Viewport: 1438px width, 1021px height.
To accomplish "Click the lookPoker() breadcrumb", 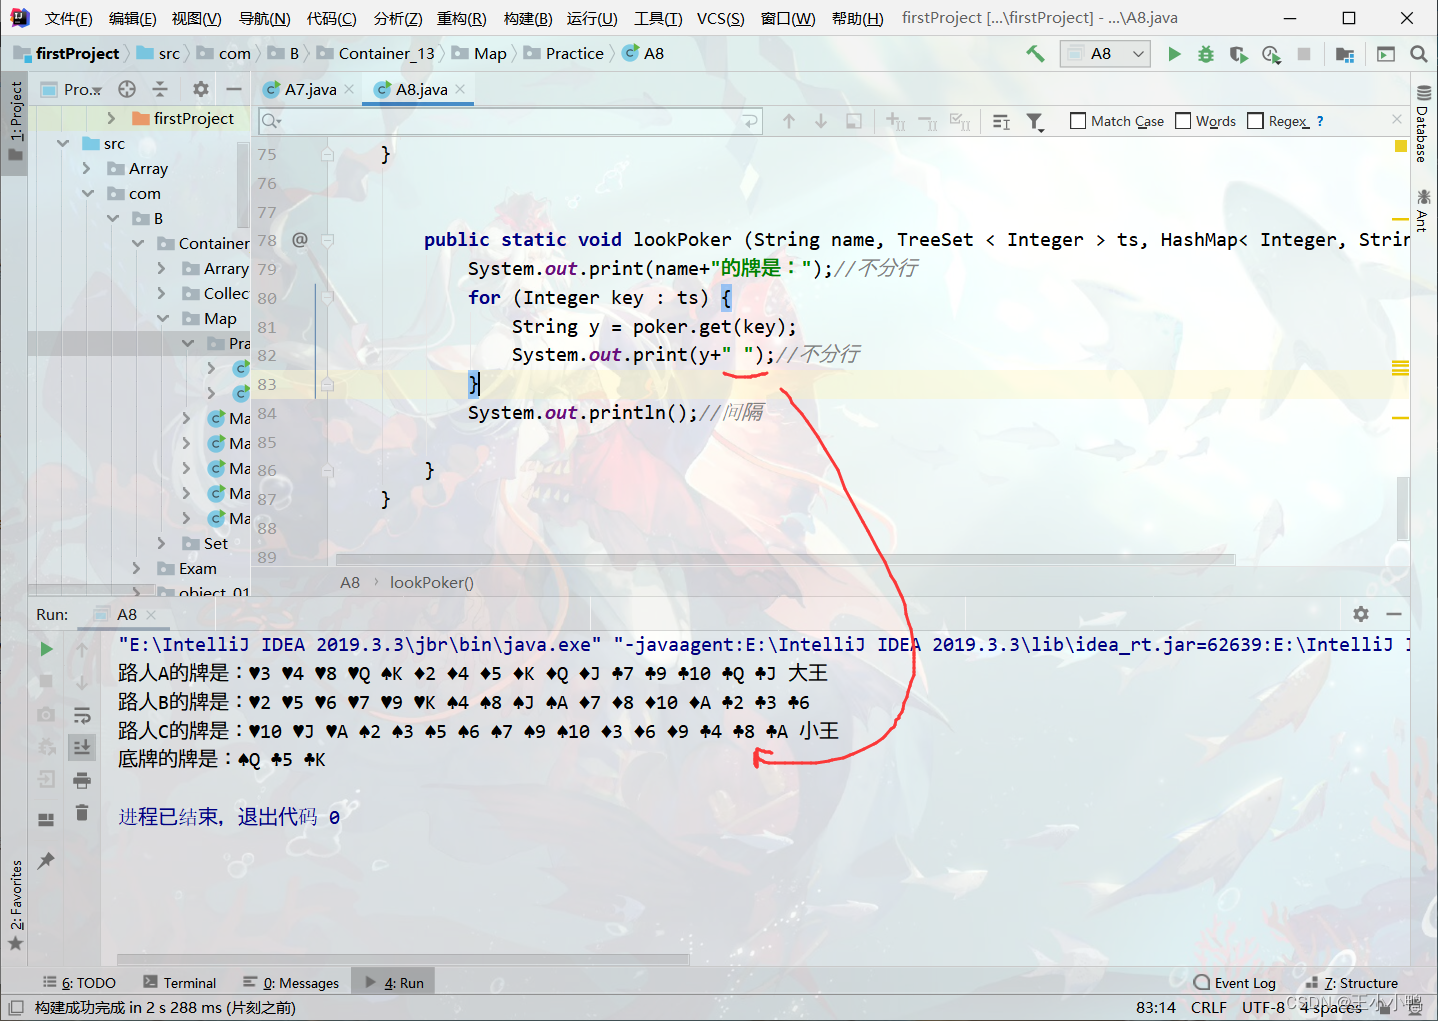I will pos(431,582).
